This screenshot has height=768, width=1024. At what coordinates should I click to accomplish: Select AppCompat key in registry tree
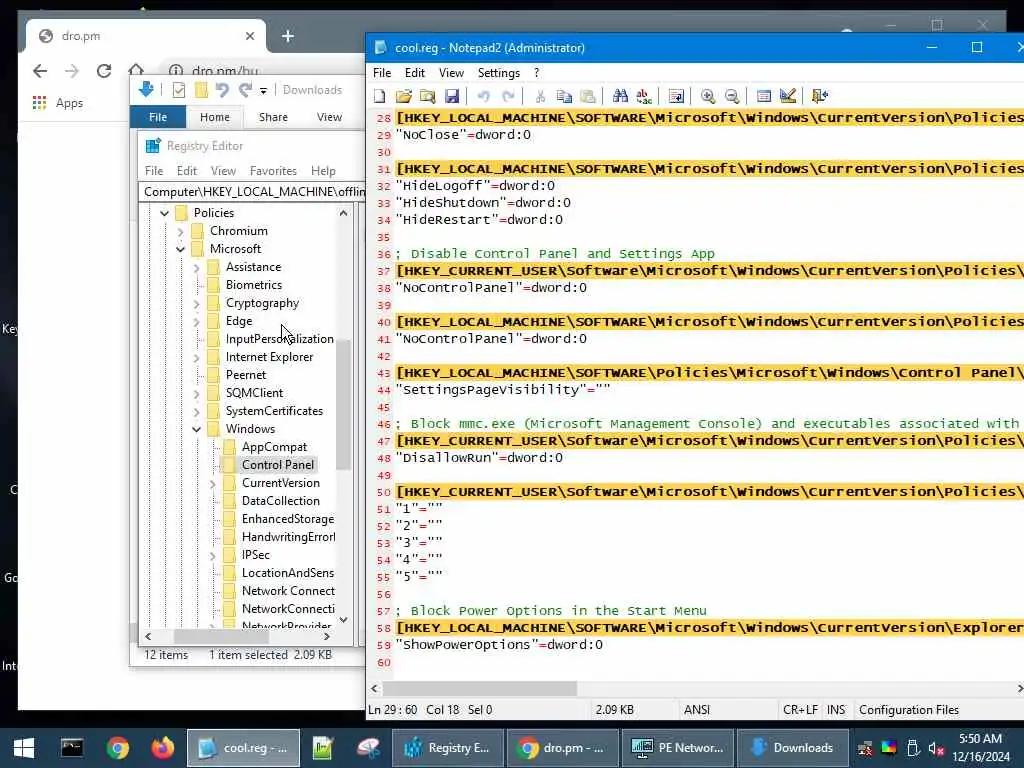pyautogui.click(x=274, y=447)
